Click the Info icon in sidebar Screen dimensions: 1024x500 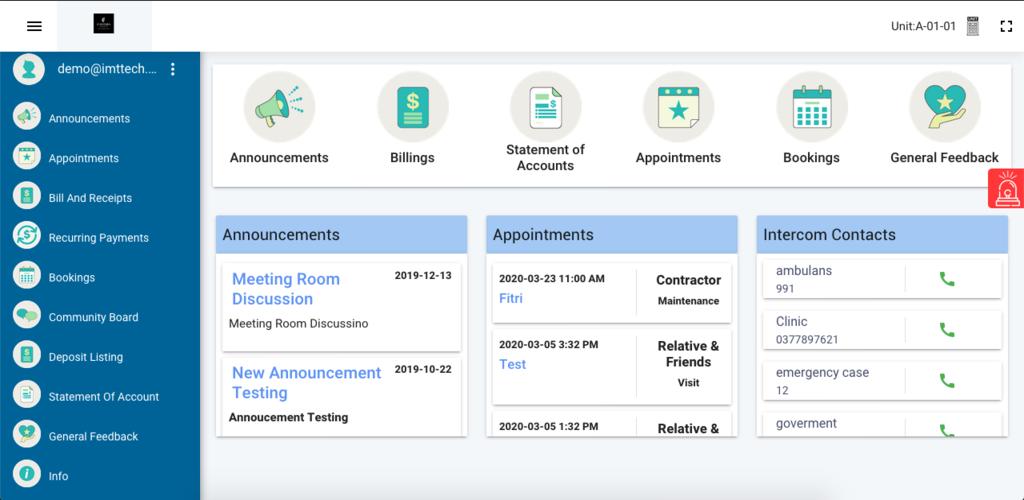pyautogui.click(x=27, y=474)
